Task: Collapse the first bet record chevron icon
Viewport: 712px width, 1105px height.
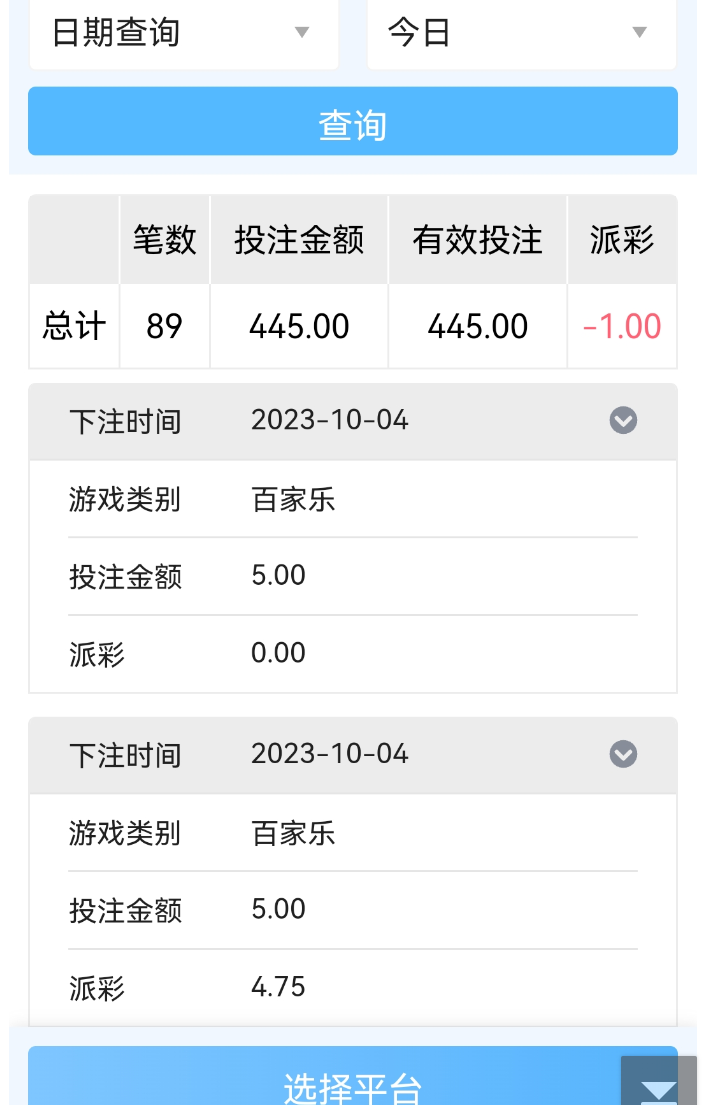Action: 623,420
